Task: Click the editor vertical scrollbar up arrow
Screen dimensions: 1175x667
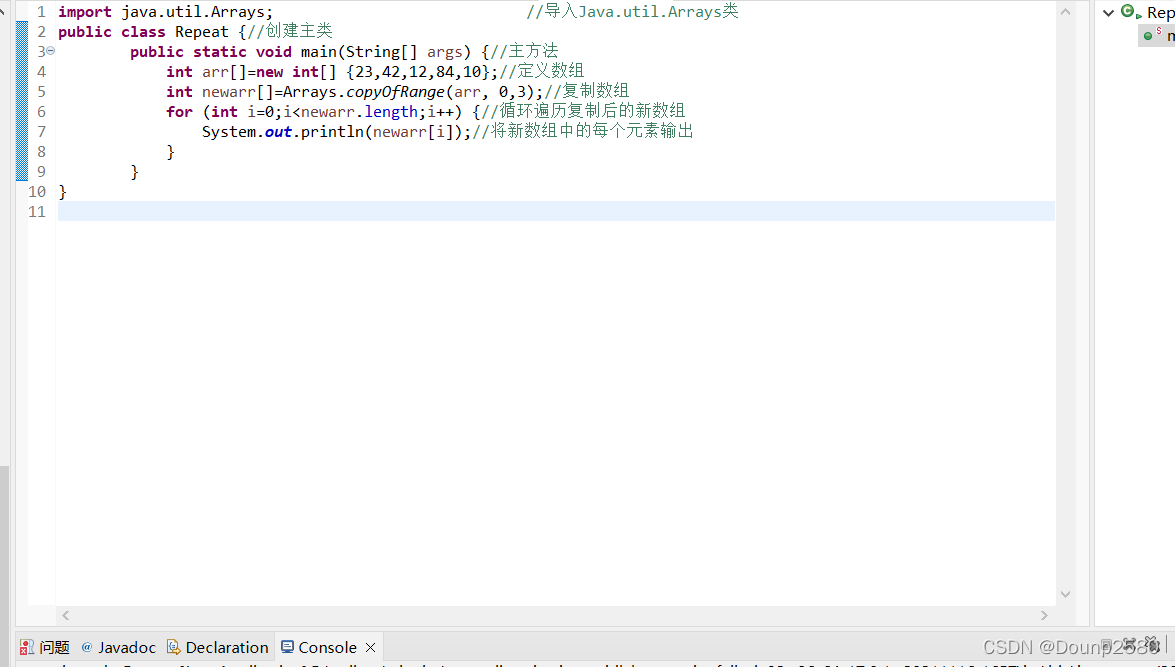Action: (1065, 11)
